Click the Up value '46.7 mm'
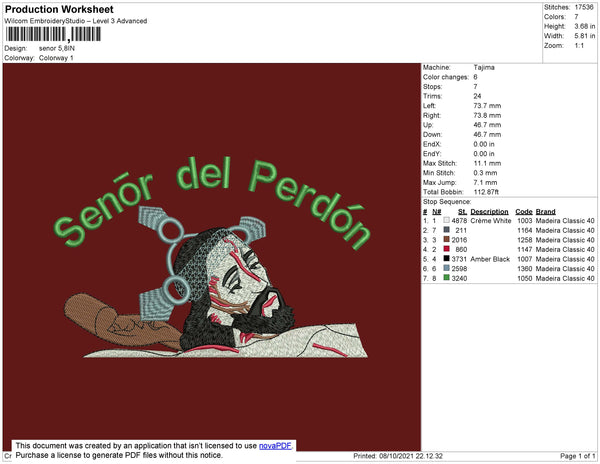 [x=487, y=125]
